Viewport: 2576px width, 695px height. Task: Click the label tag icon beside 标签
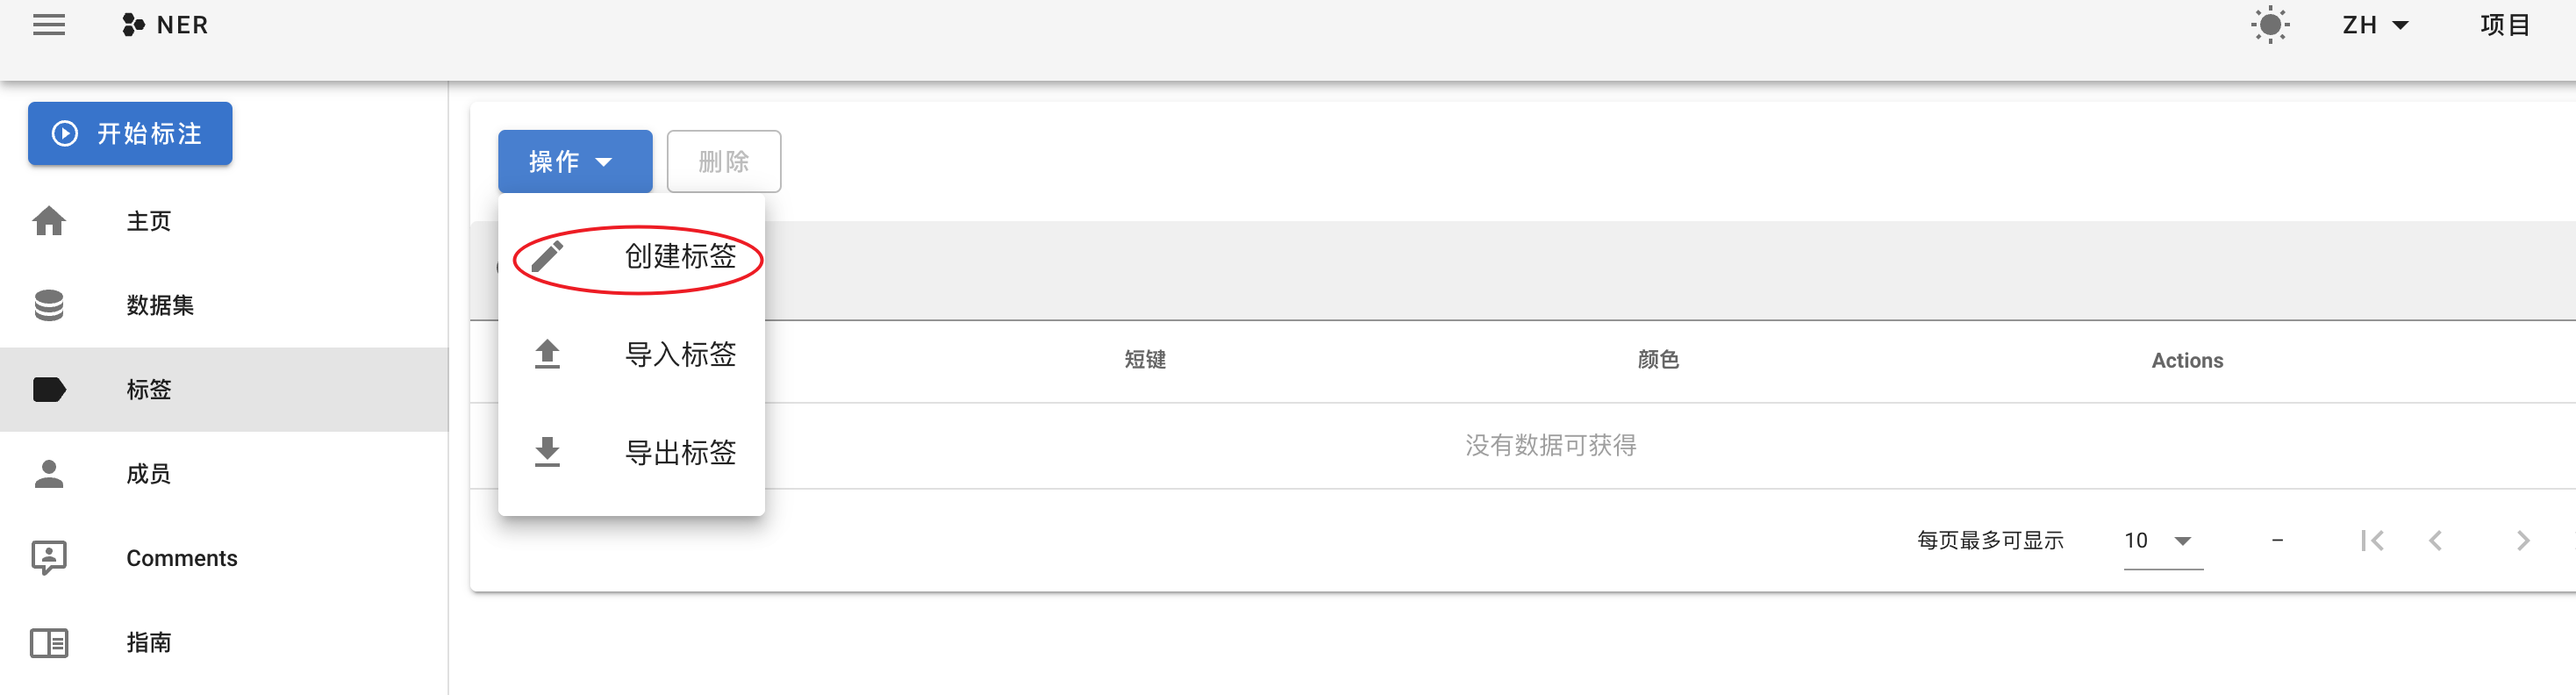[48, 389]
